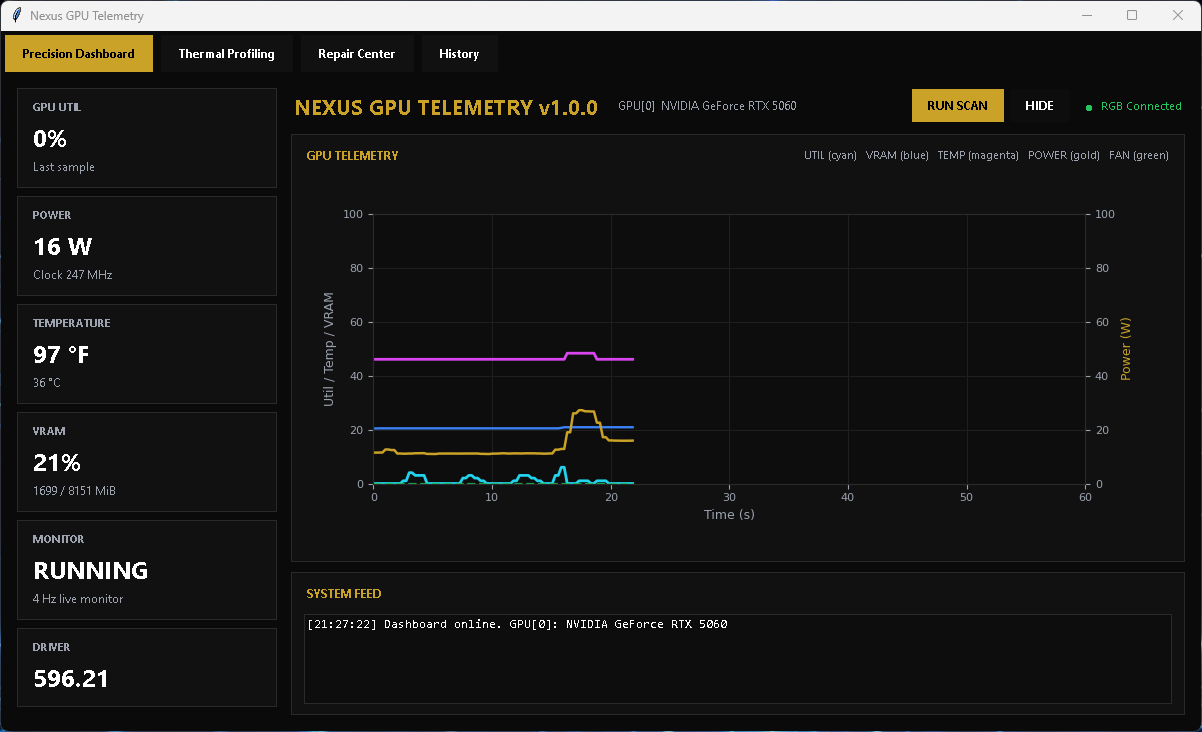Click the GPU[0] NVIDIA GeForce RTX 5060 label
Image resolution: width=1202 pixels, height=732 pixels.
click(x=707, y=106)
